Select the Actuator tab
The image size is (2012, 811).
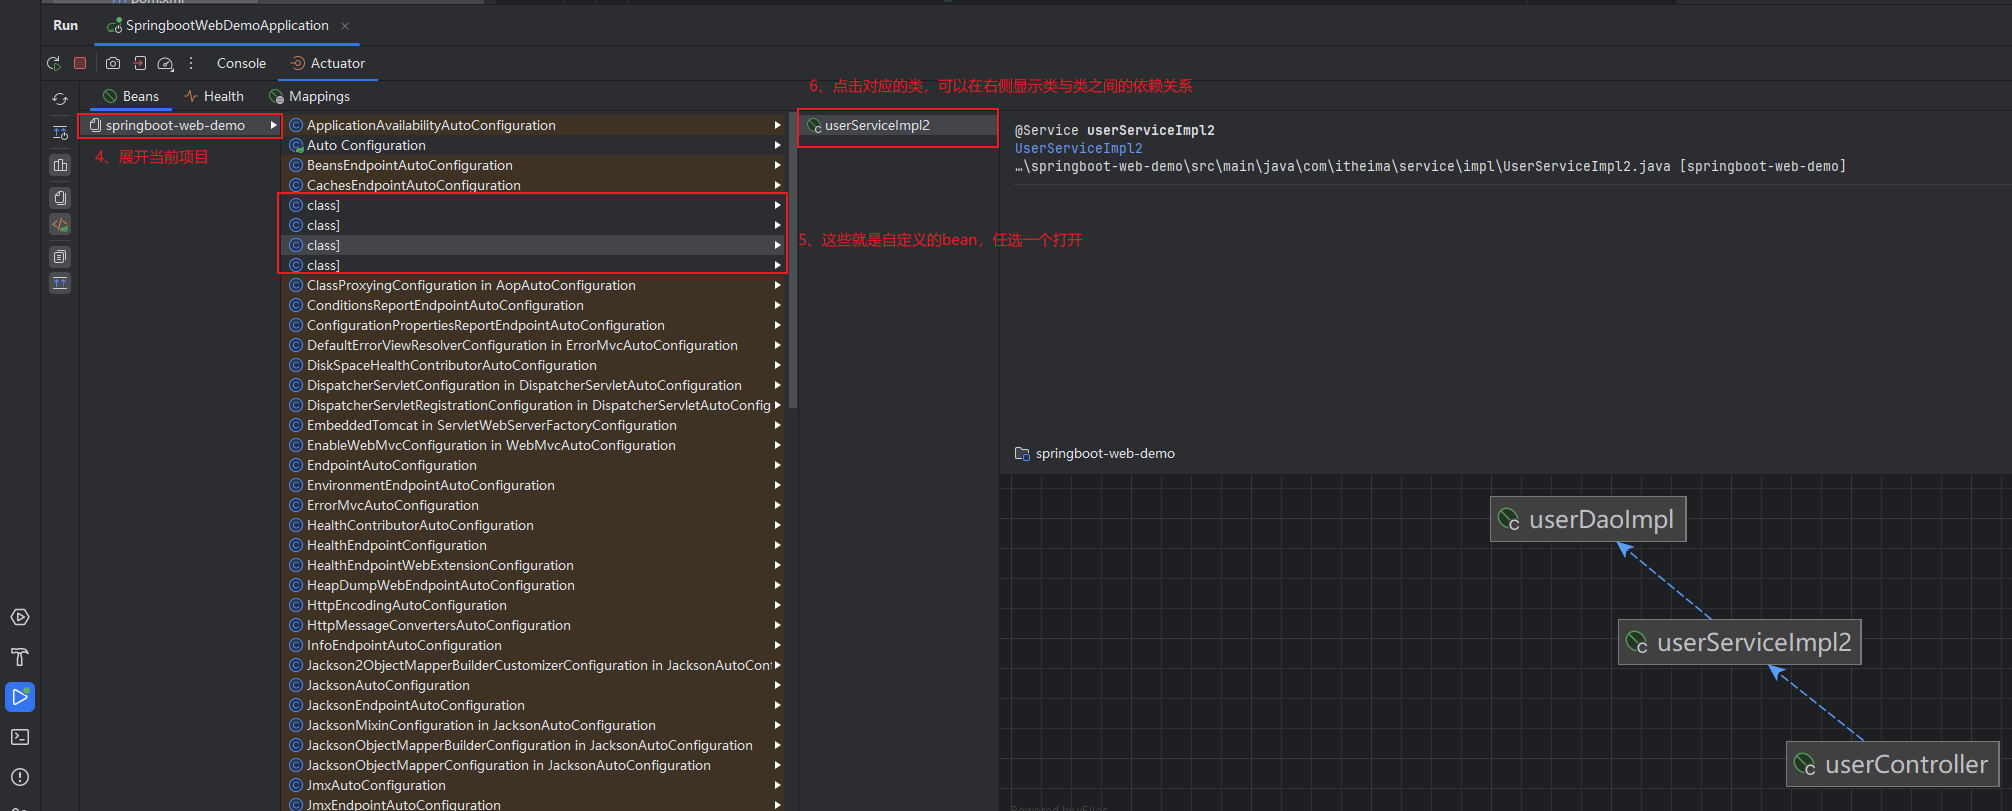328,63
